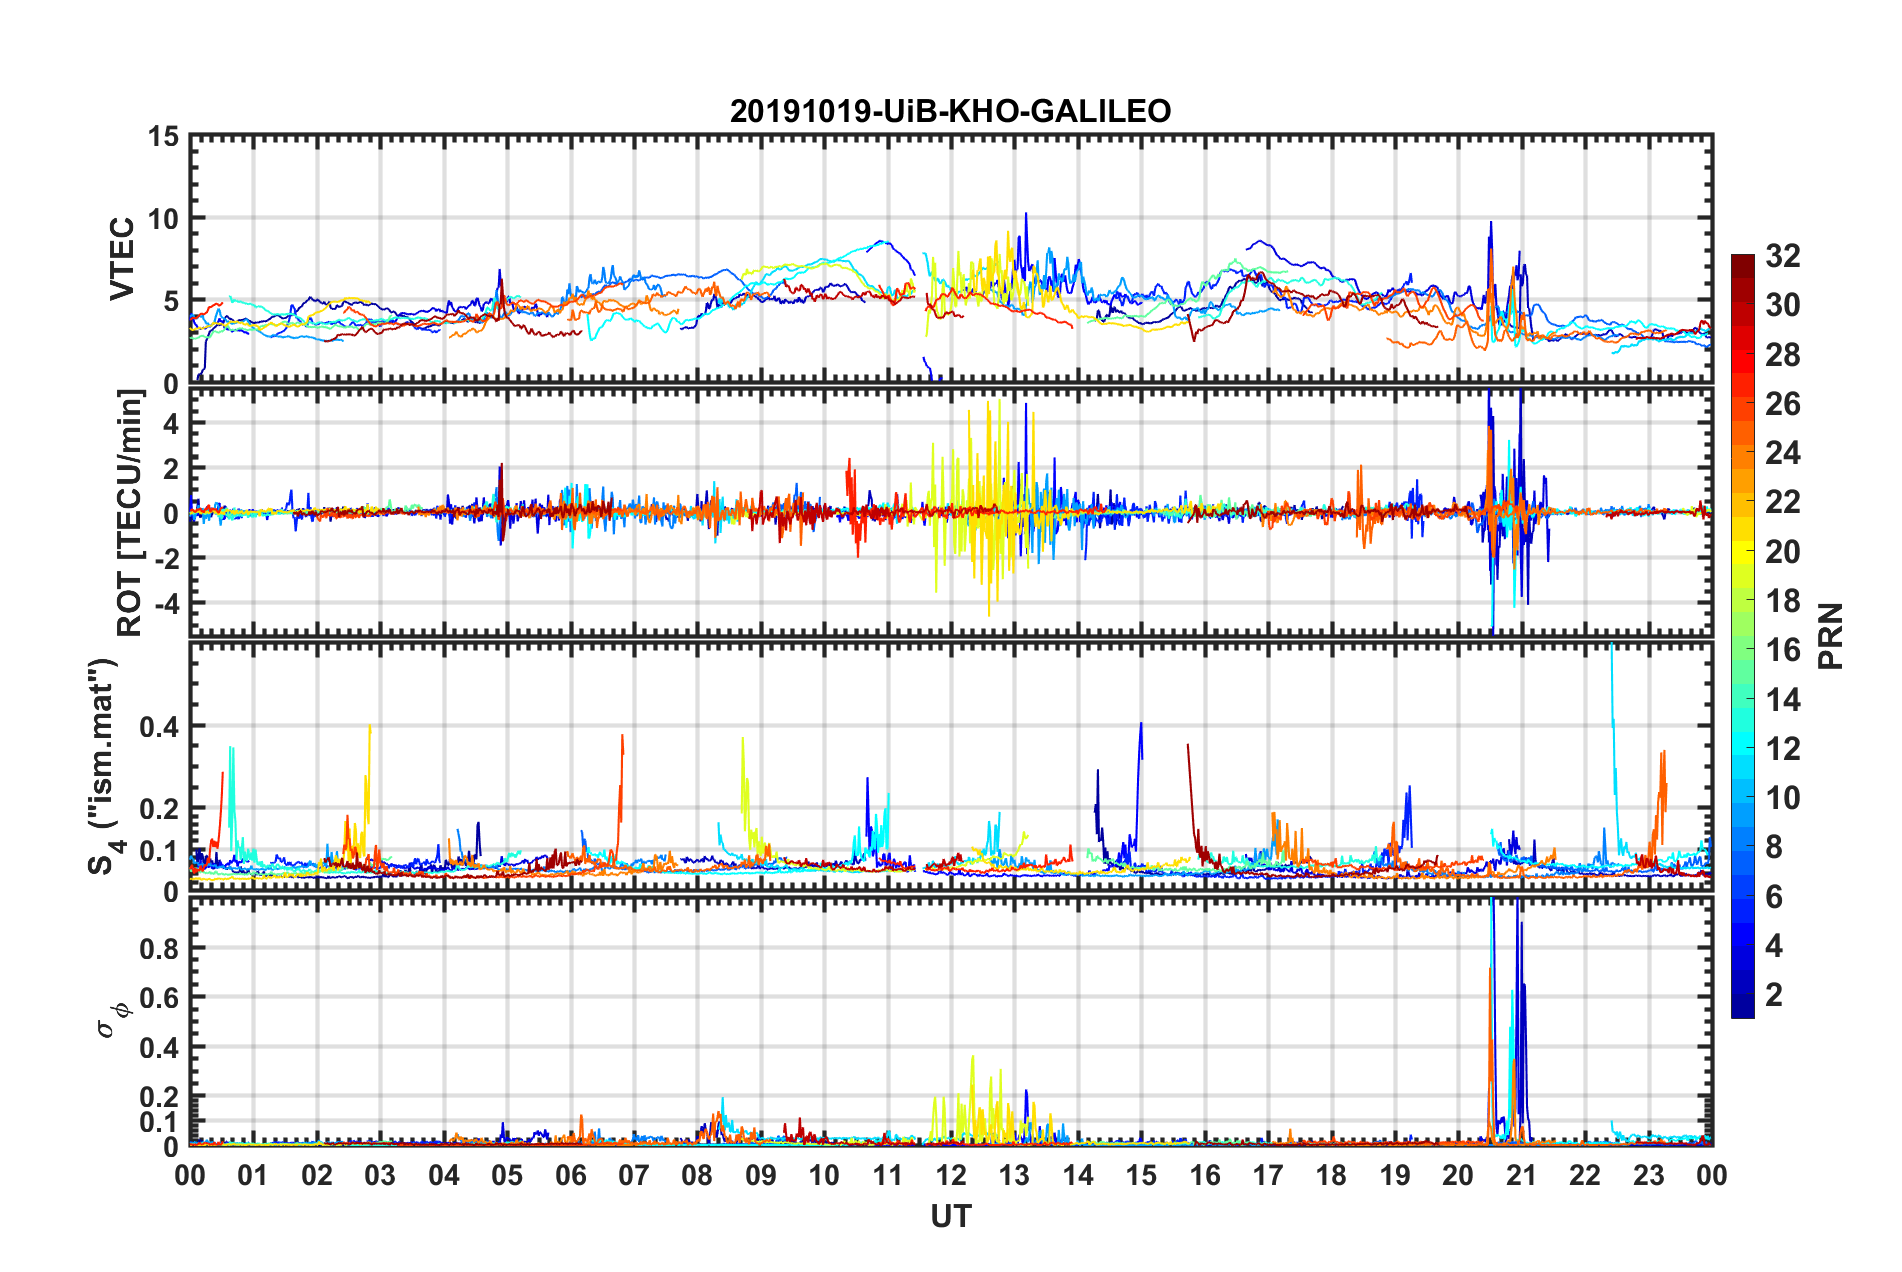Click ROT axis tick label -4

[x=165, y=603]
